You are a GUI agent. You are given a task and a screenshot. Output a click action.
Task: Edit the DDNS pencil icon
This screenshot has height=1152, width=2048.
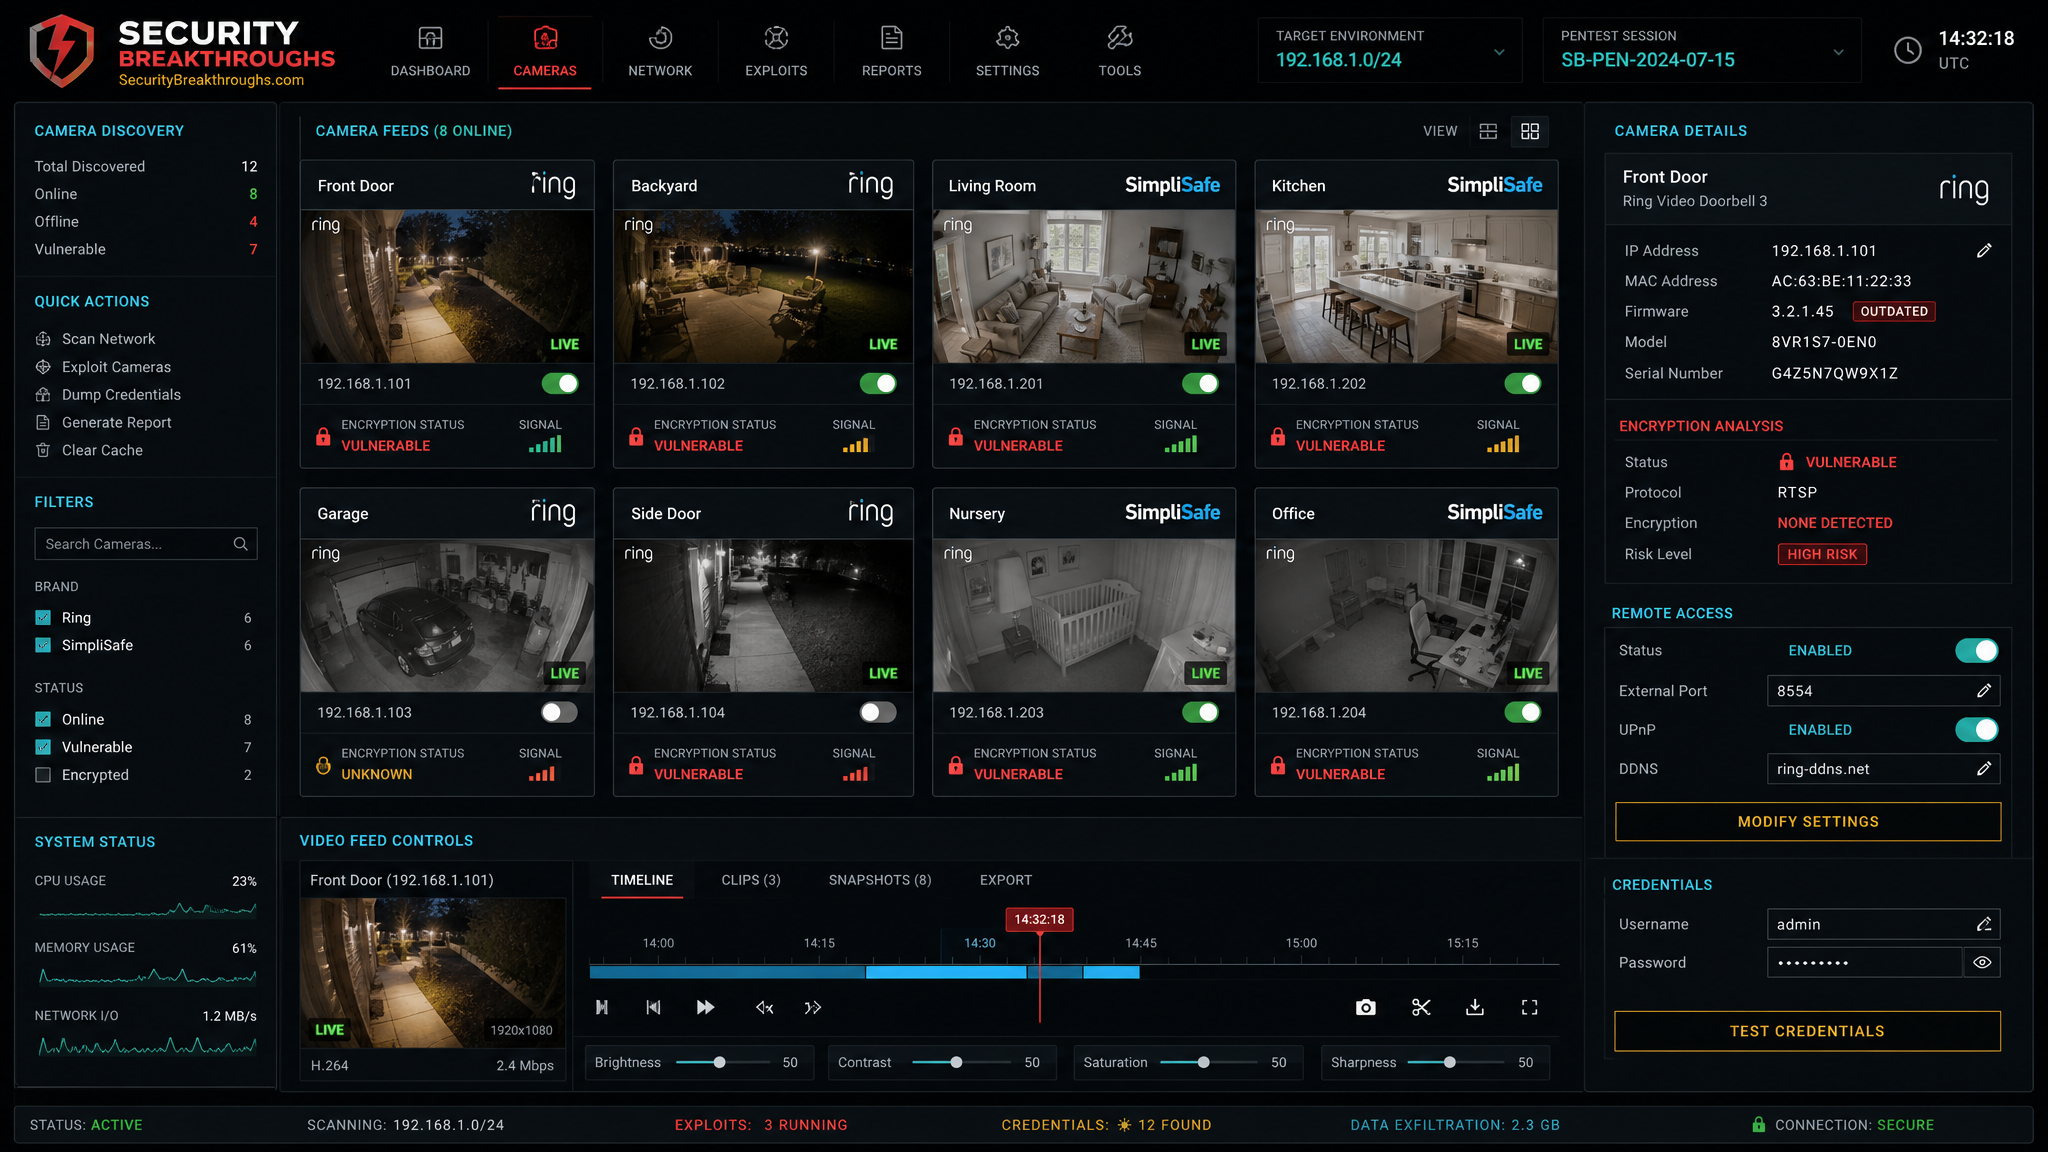tap(1984, 769)
